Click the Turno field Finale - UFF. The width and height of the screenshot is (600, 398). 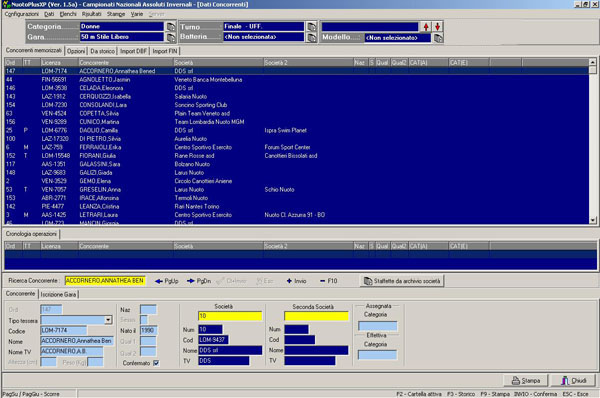264,26
